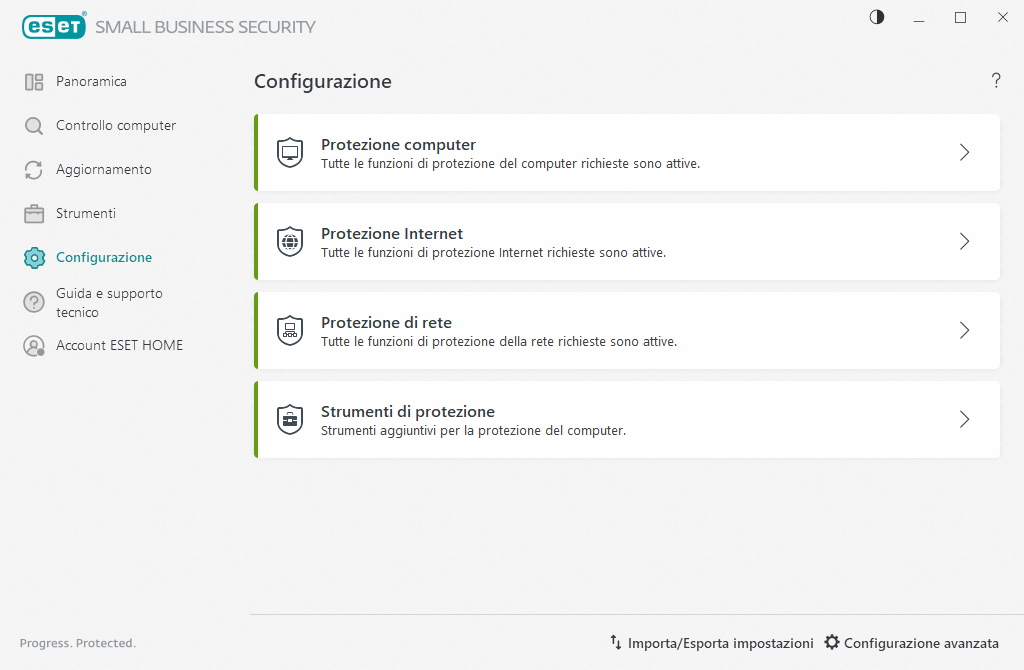Expand Strumenti di protezione with its chevron
Image resolution: width=1024 pixels, height=670 pixels.
click(x=964, y=419)
